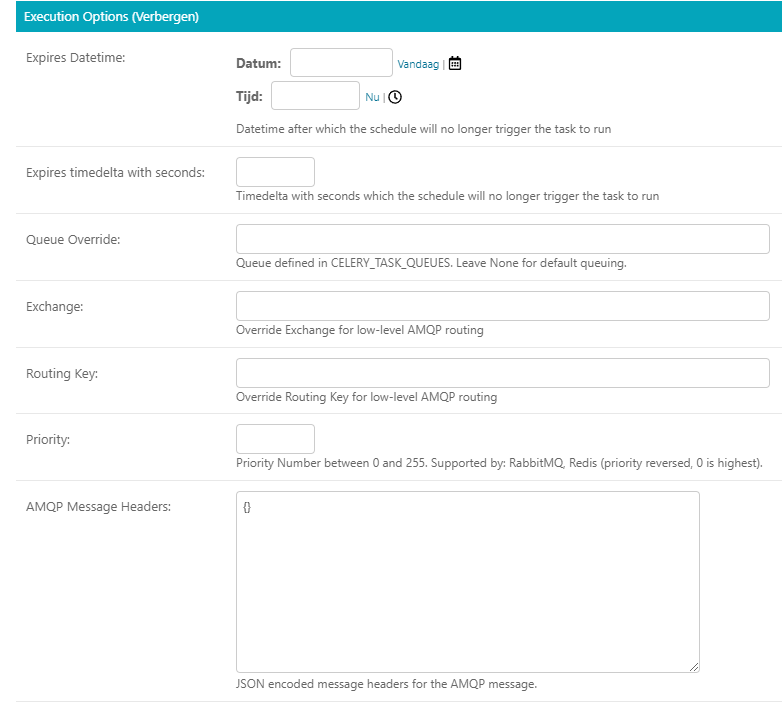Click the Routing Key input field
The width and height of the screenshot is (782, 710).
point(502,373)
